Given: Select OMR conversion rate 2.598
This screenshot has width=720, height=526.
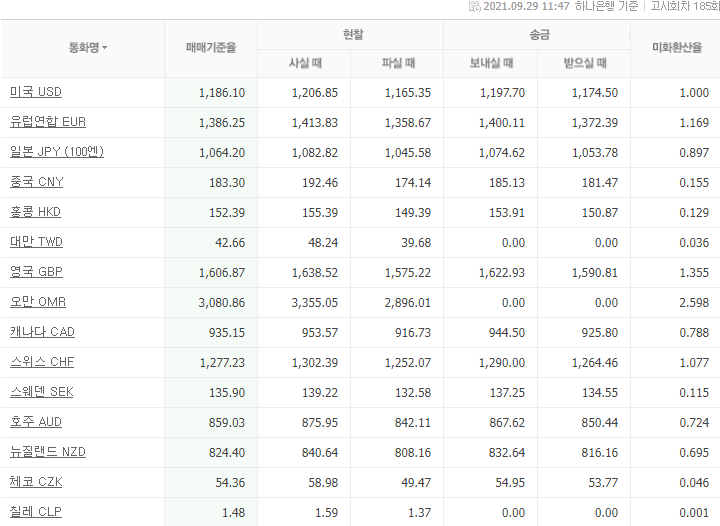Looking at the screenshot, I should click(694, 302).
